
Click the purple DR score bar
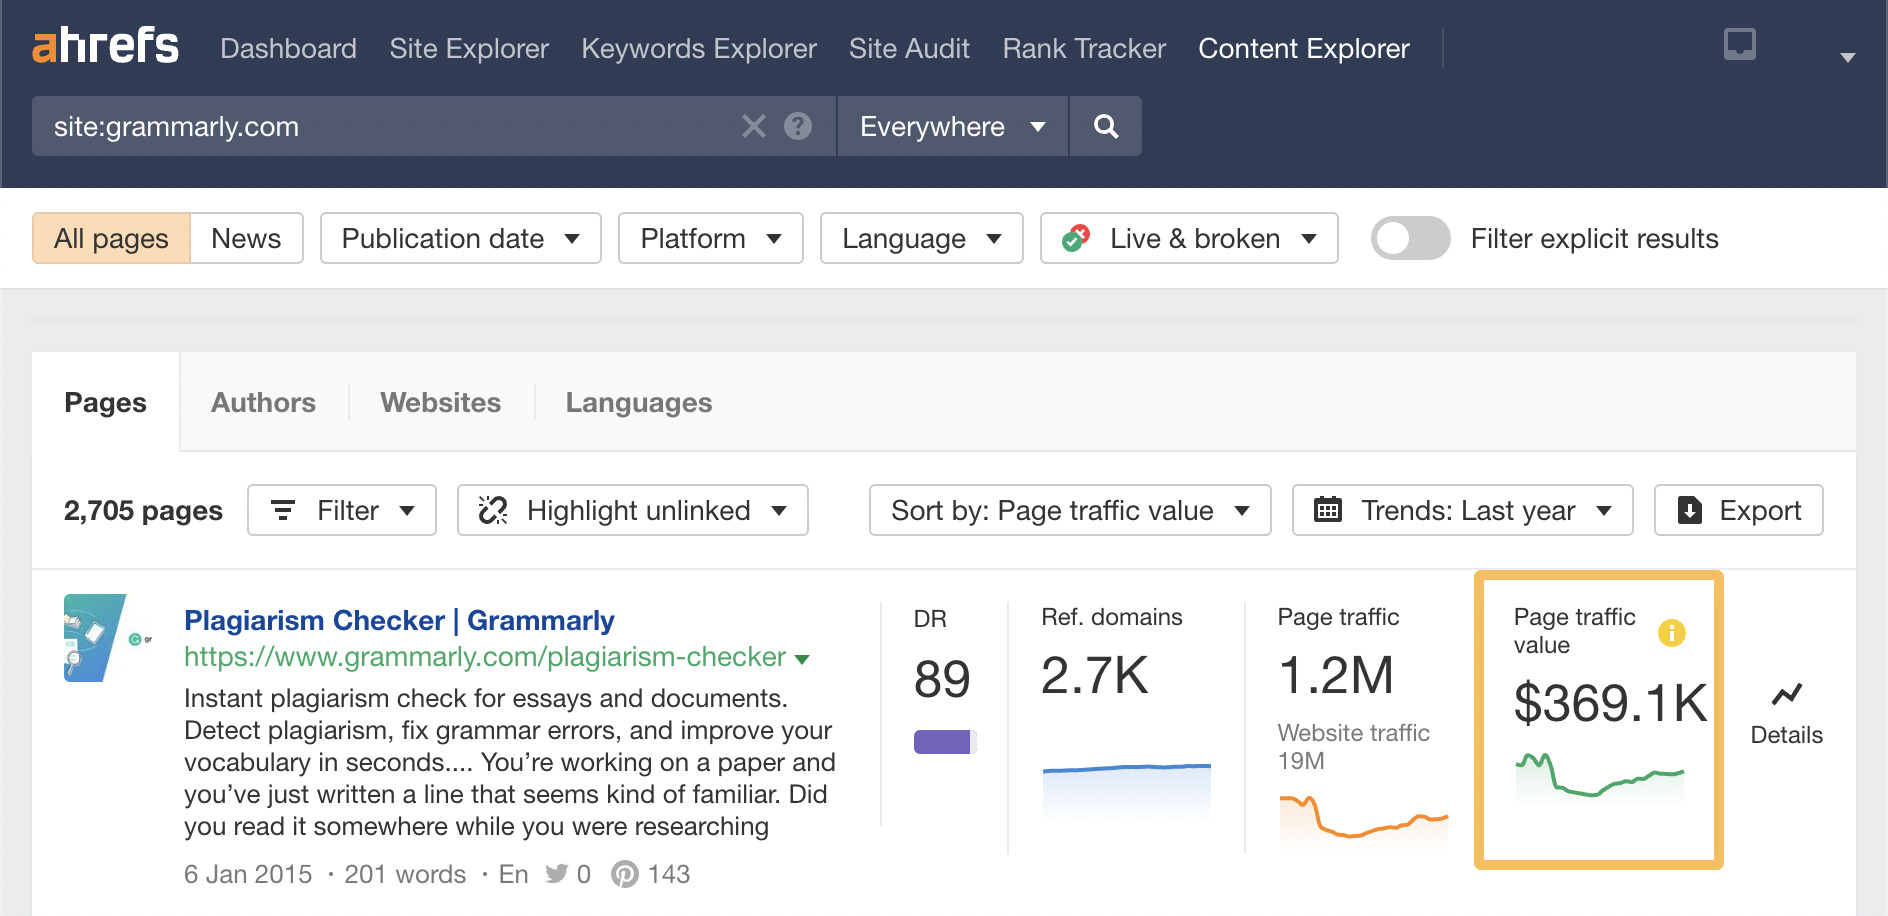pyautogui.click(x=942, y=742)
